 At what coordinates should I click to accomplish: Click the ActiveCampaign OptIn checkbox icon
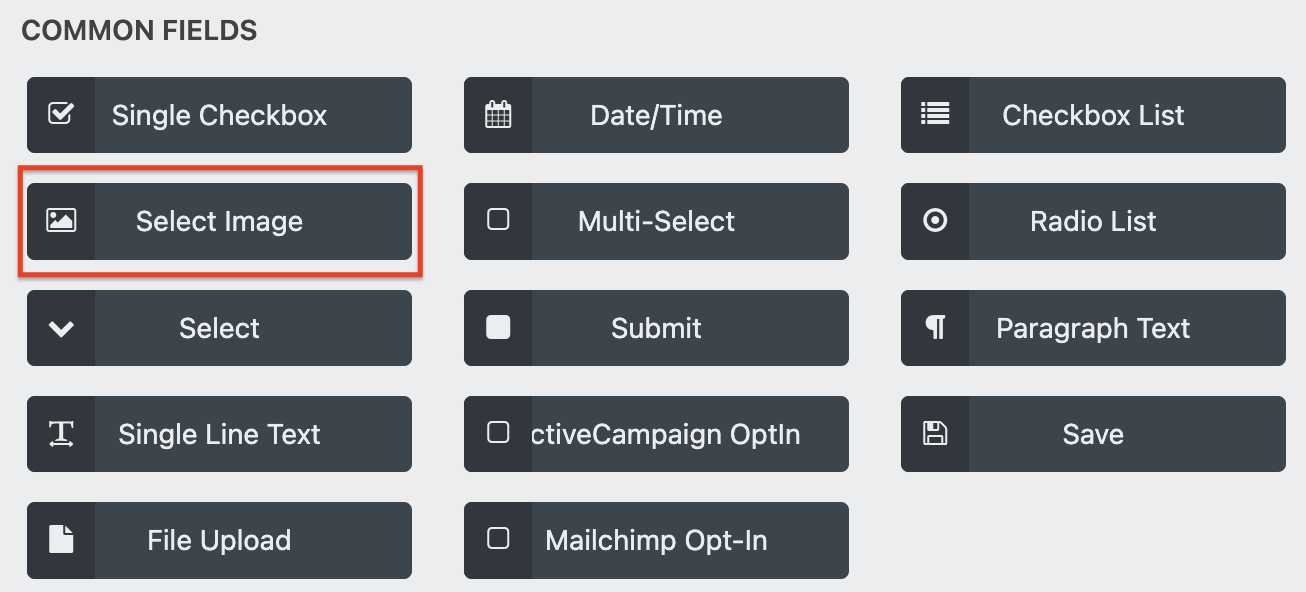(x=497, y=434)
